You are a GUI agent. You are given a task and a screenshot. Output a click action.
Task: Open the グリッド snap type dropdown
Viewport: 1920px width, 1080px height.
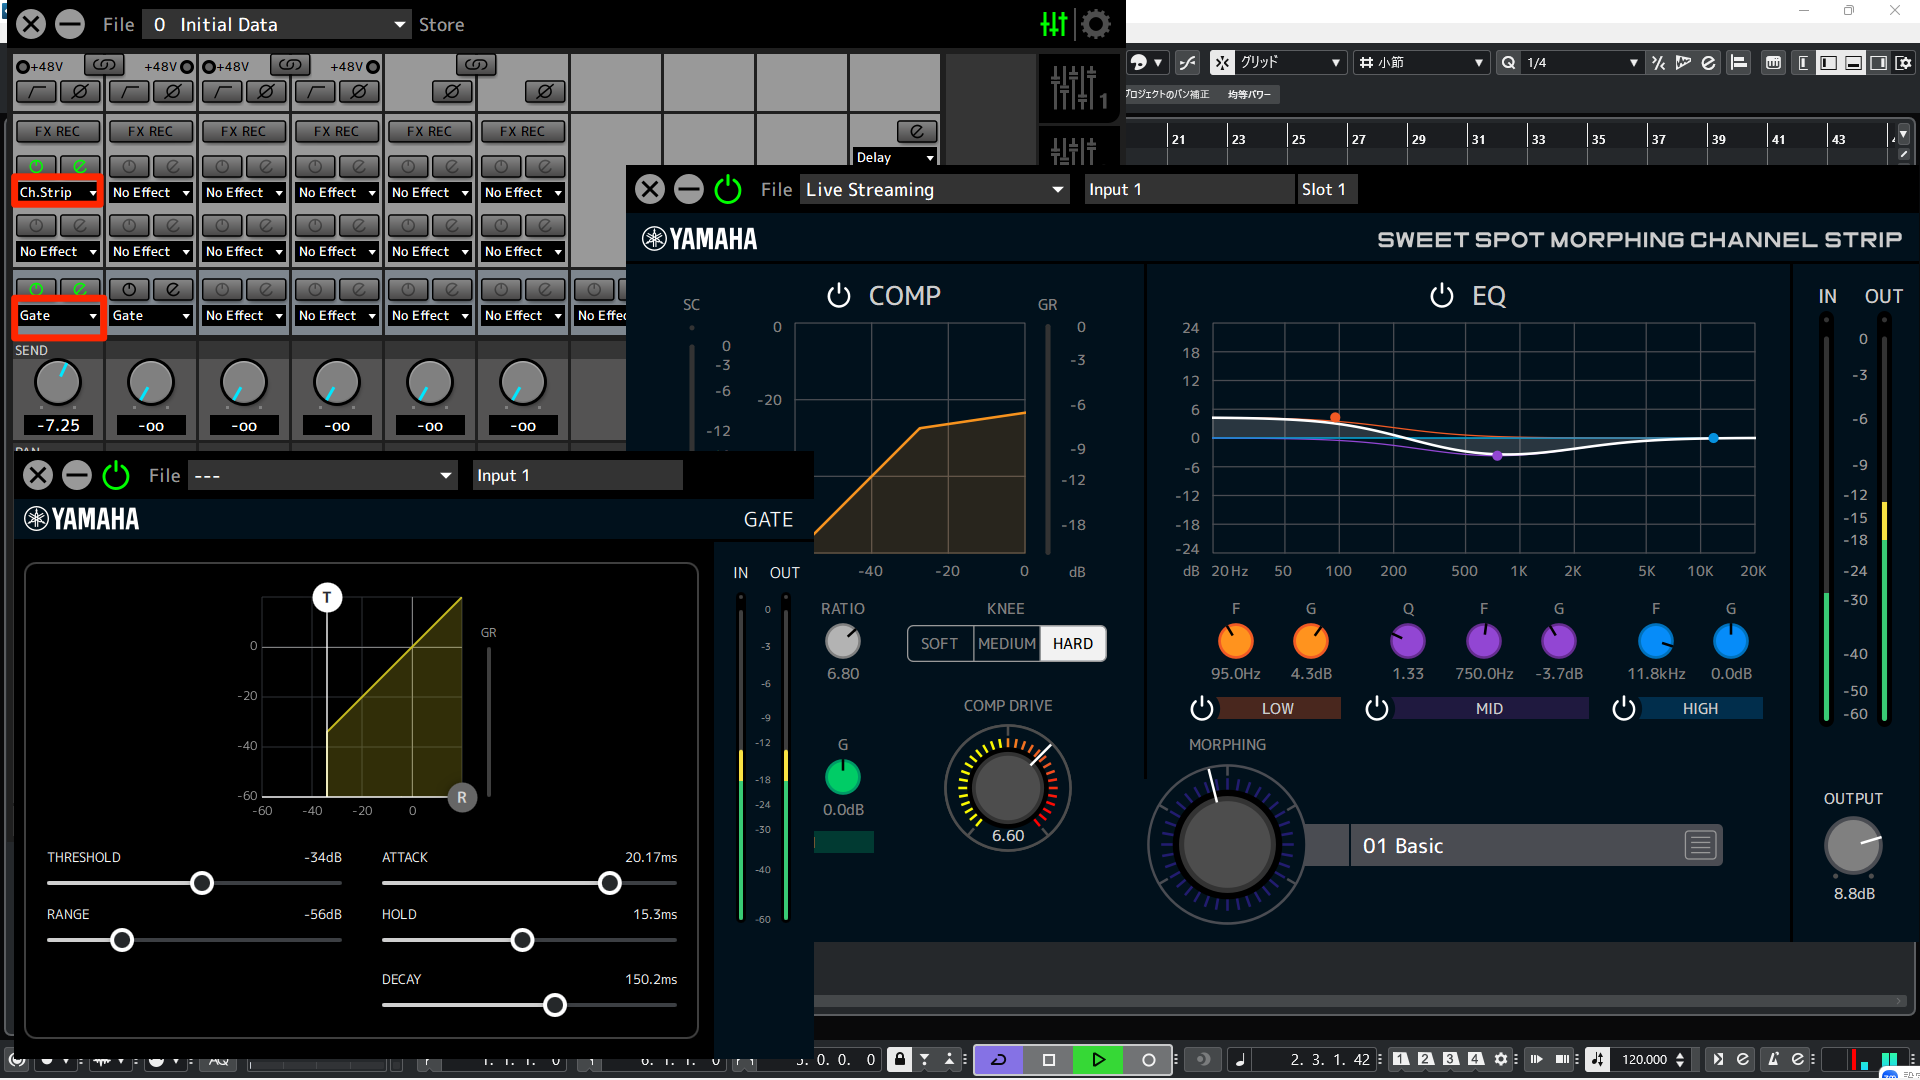coord(1290,63)
